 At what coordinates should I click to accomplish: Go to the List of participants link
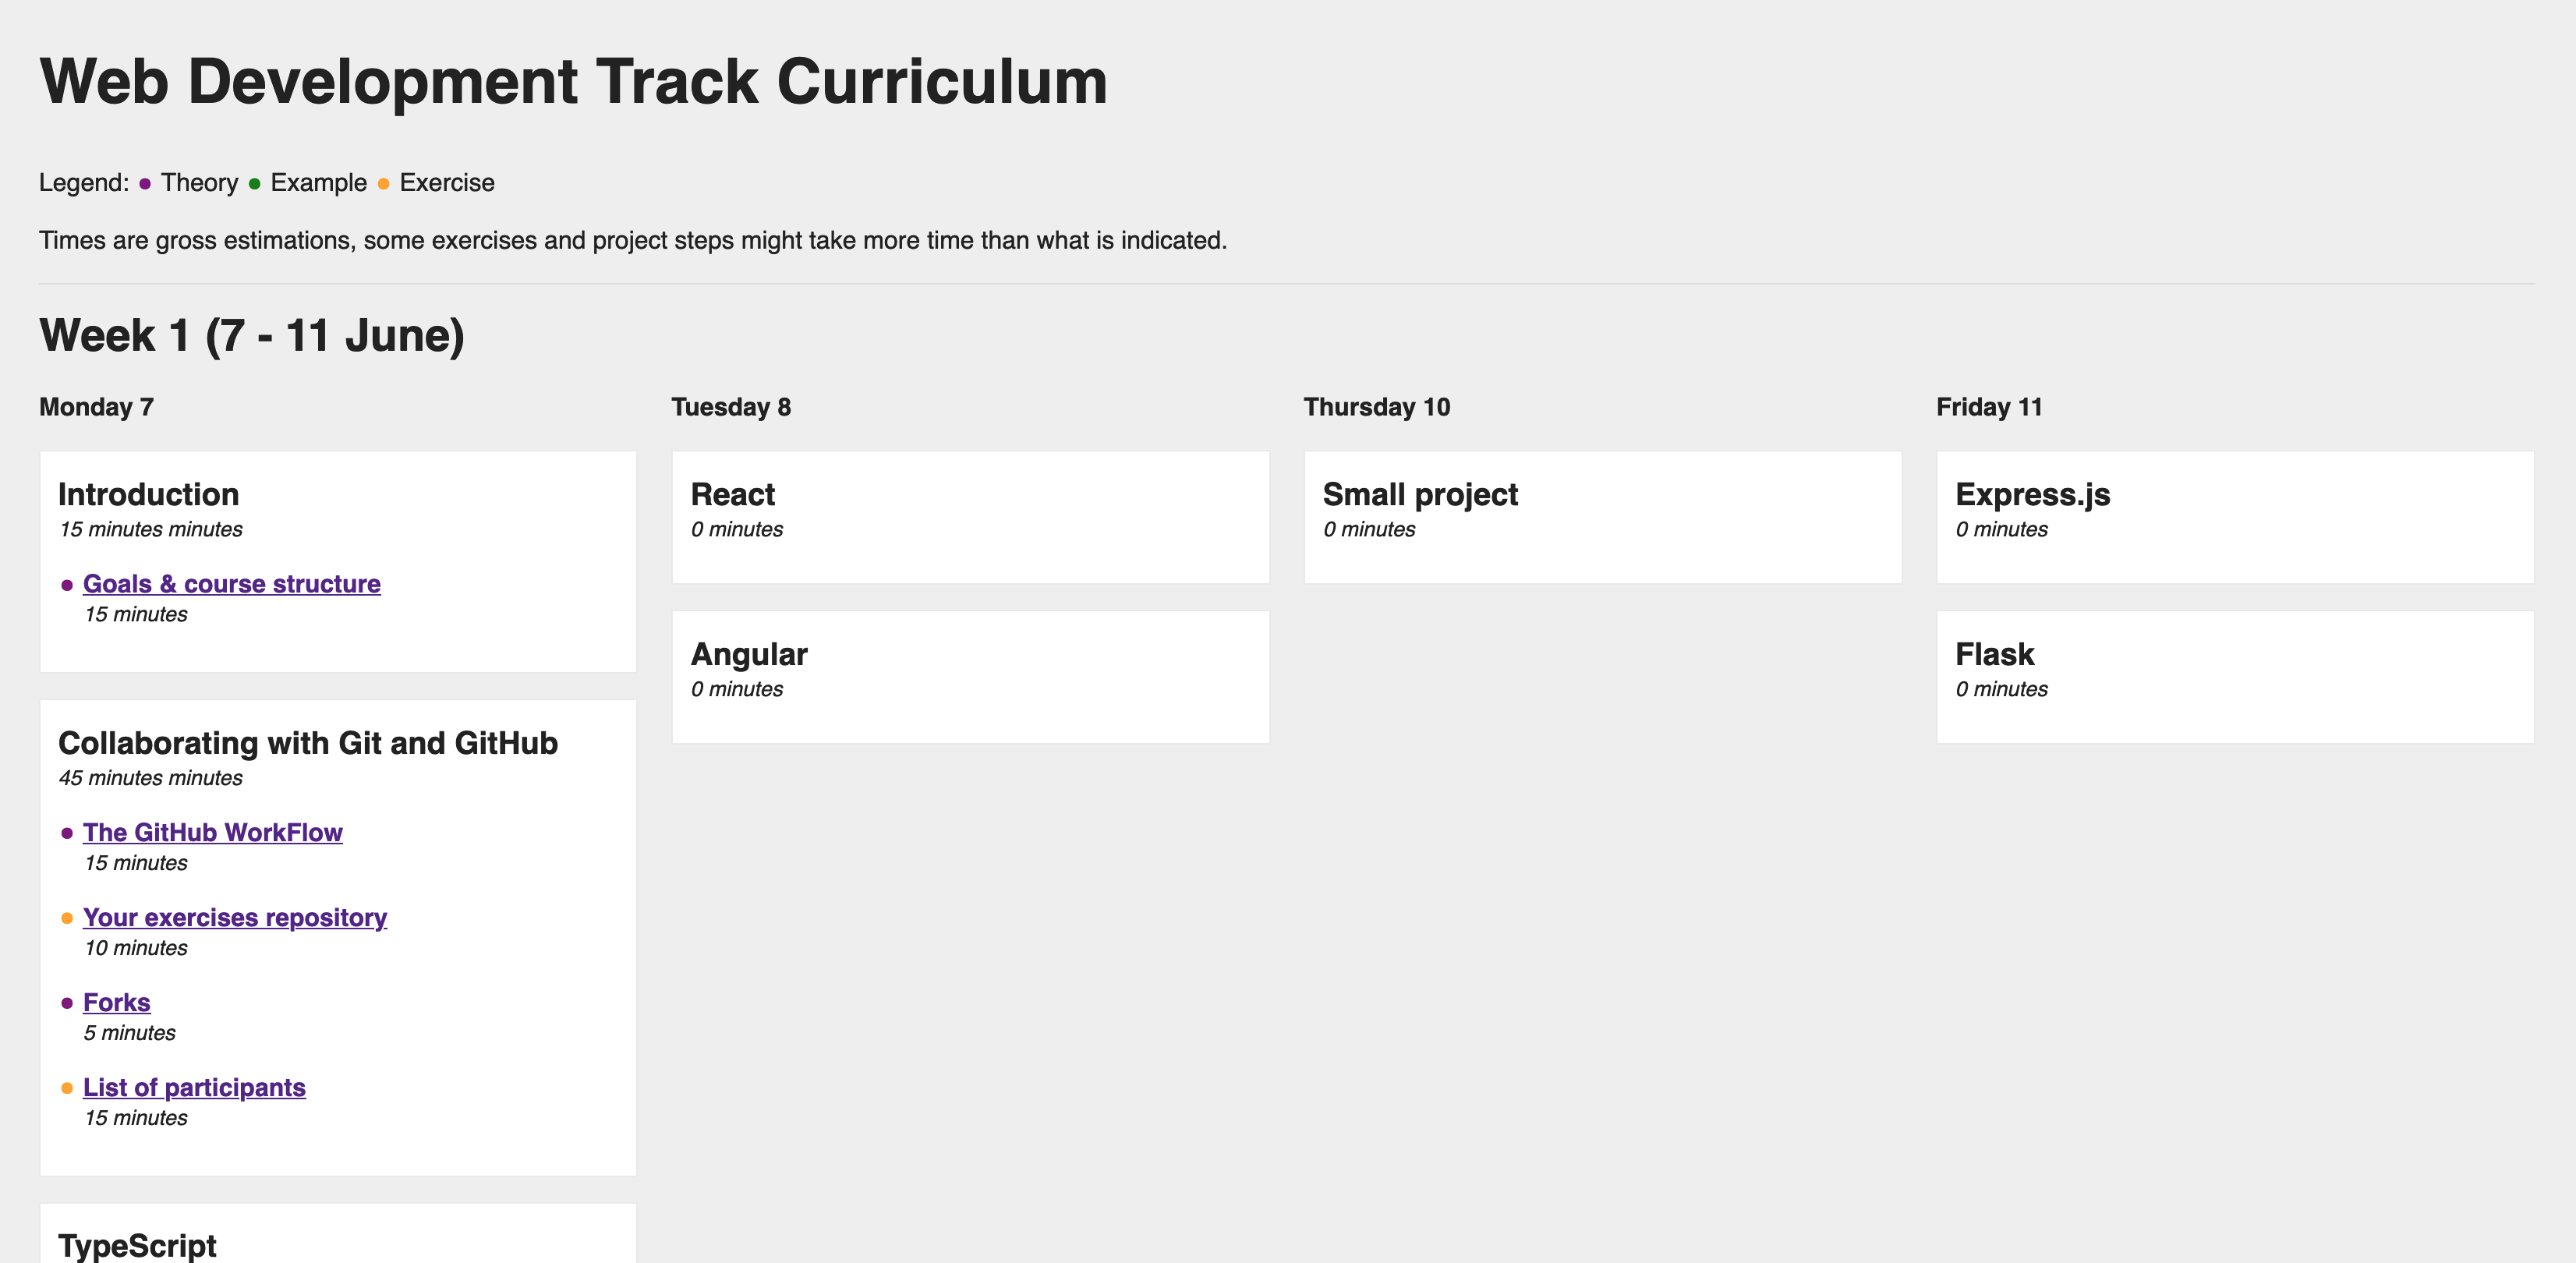194,1087
